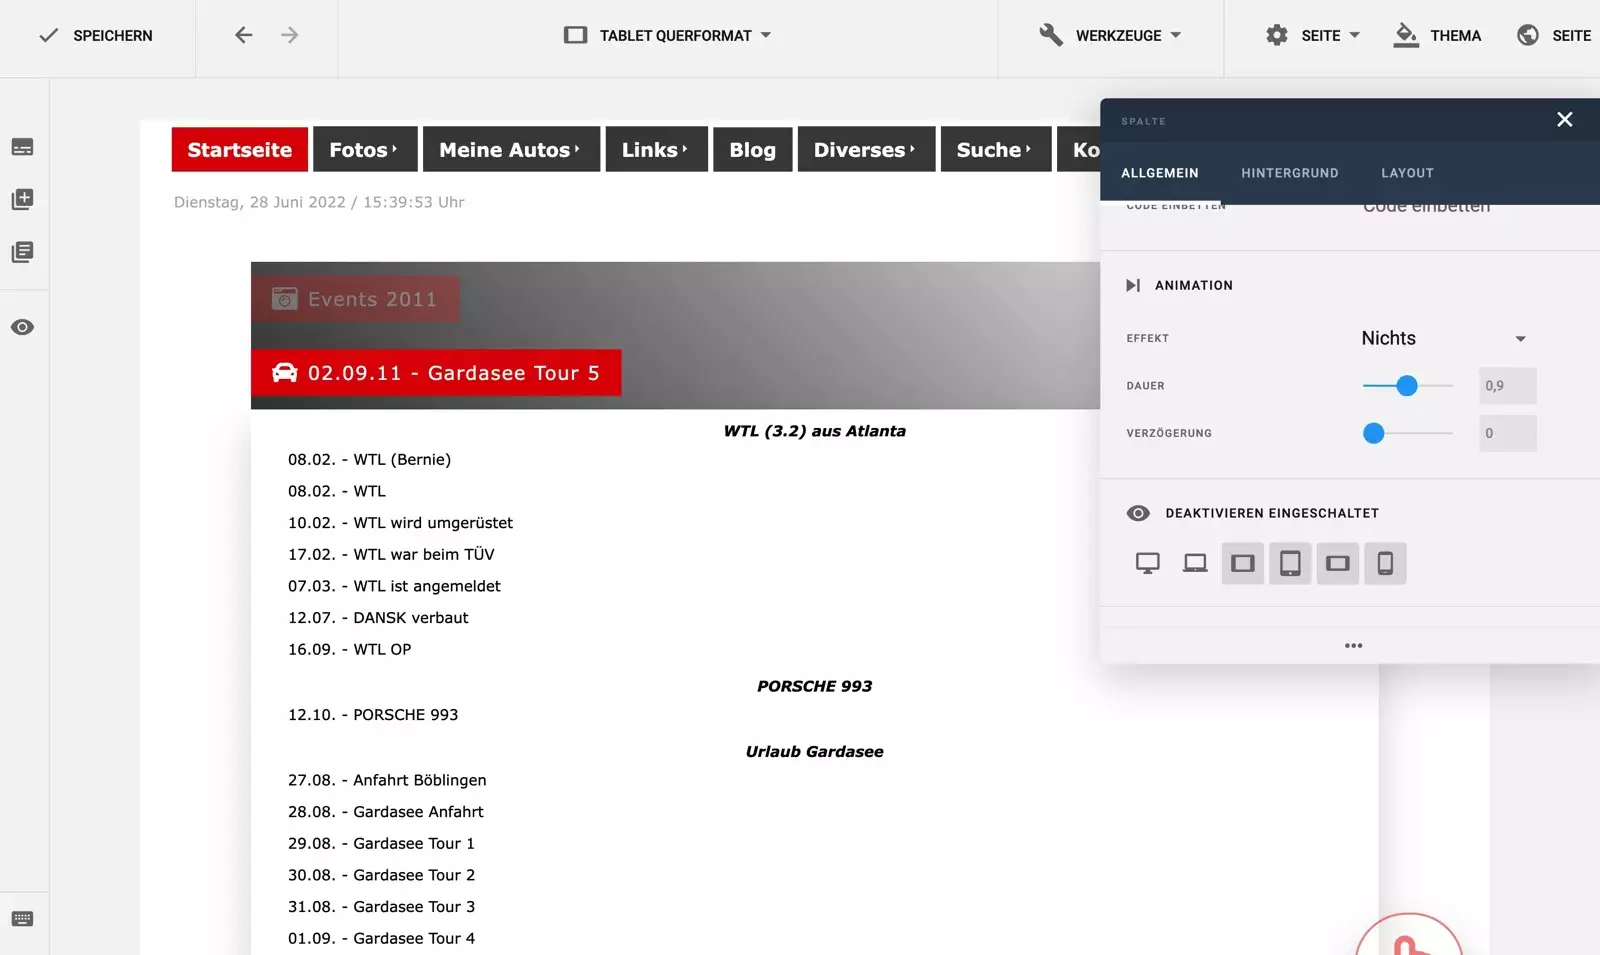Click the top layout icon in left sidebar
Screen dimensions: 1600x955
tap(22, 147)
